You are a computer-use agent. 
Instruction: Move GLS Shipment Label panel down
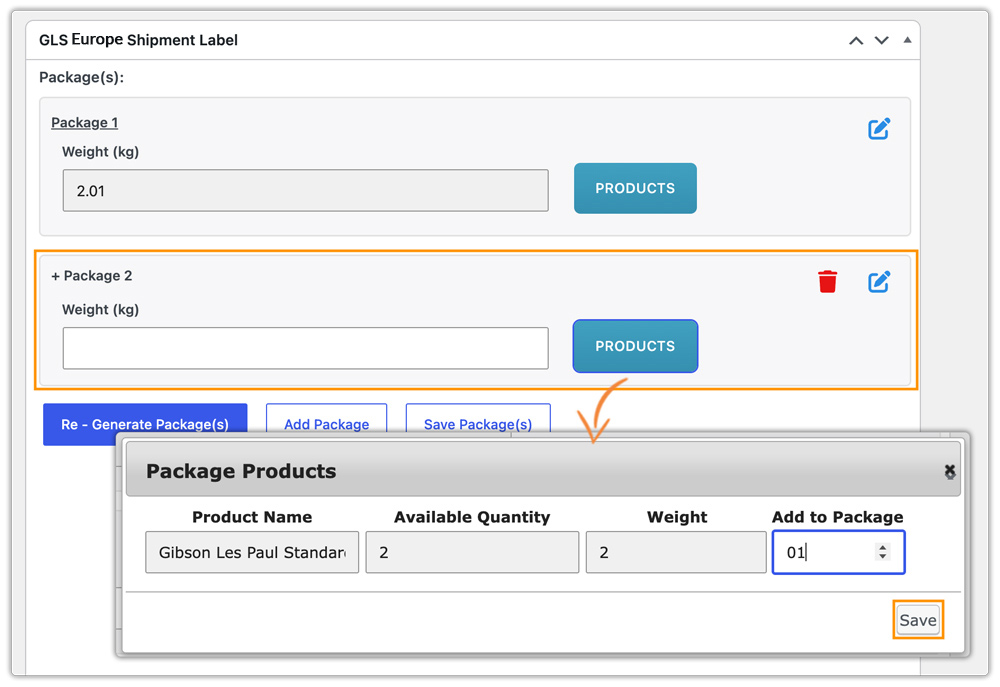tap(881, 41)
